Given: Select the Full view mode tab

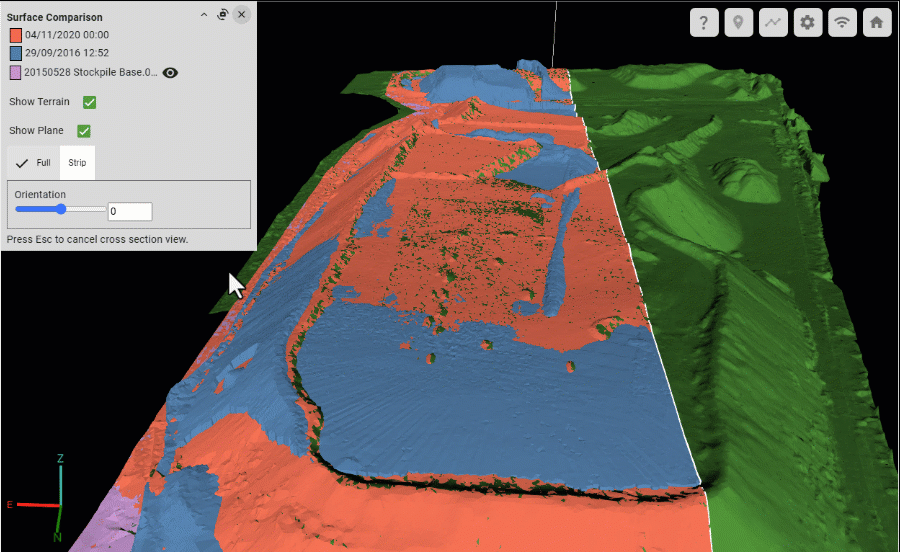Looking at the screenshot, I should 33,163.
